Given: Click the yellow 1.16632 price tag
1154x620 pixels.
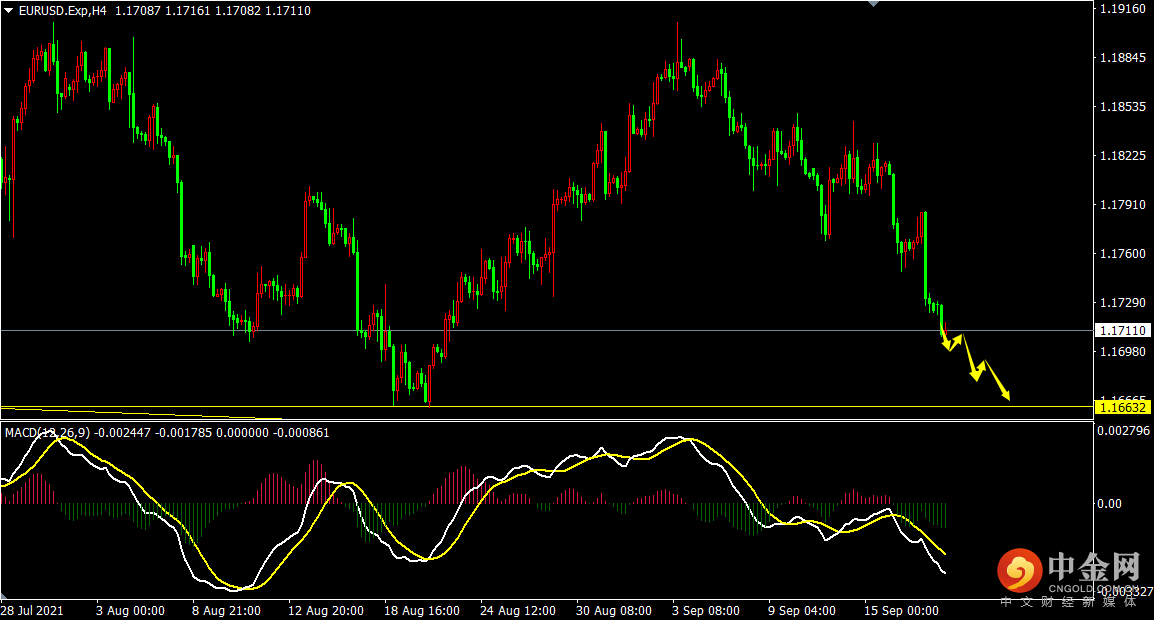Looking at the screenshot, I should [x=1123, y=407].
